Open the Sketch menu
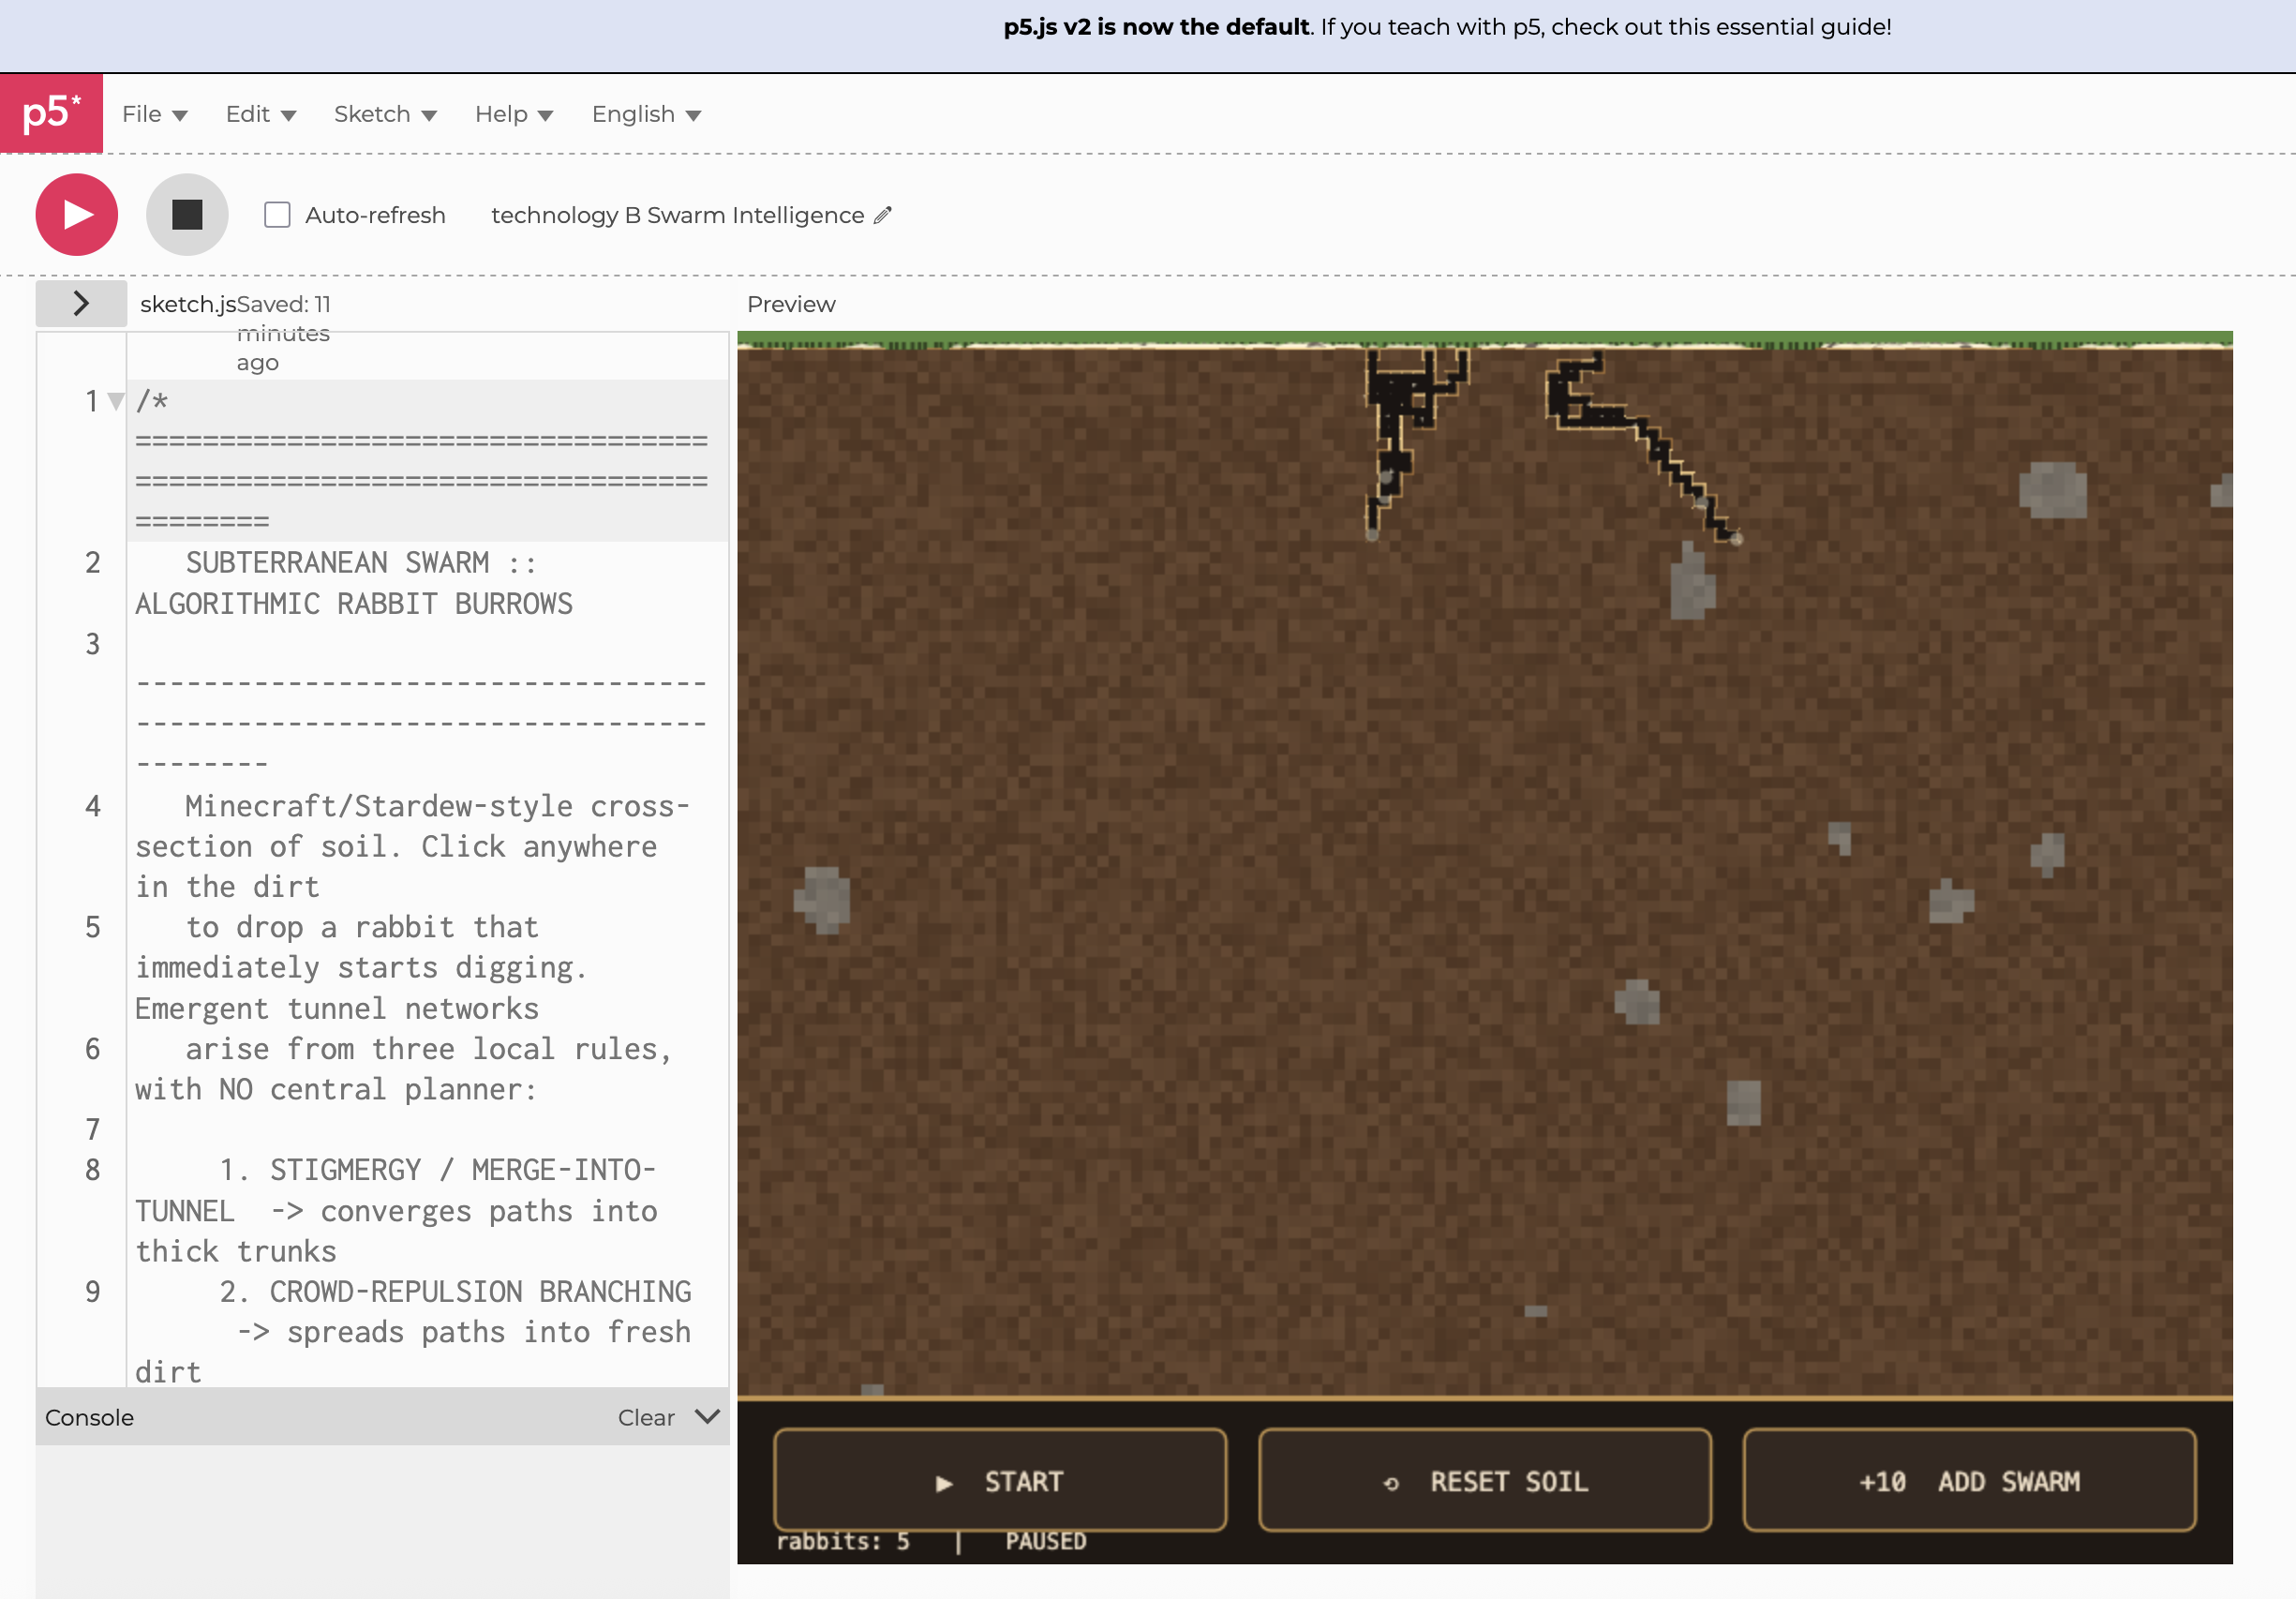This screenshot has height=1599, width=2296. click(385, 114)
